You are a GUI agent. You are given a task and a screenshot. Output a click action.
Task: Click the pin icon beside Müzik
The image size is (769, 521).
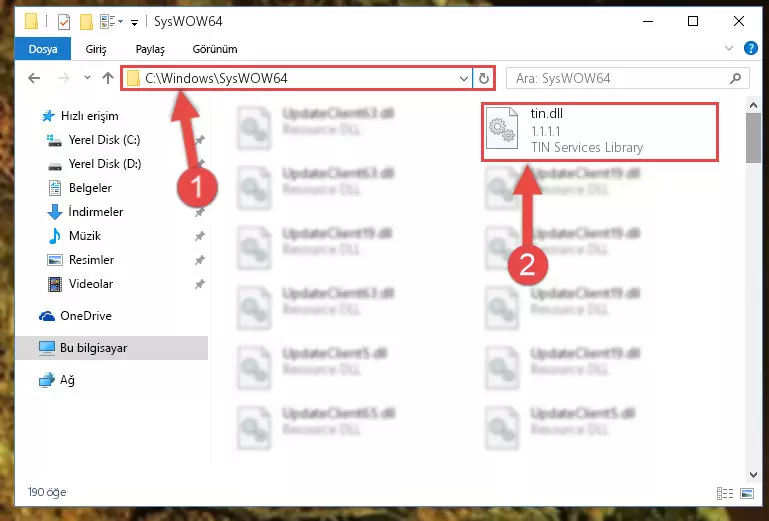[x=200, y=236]
